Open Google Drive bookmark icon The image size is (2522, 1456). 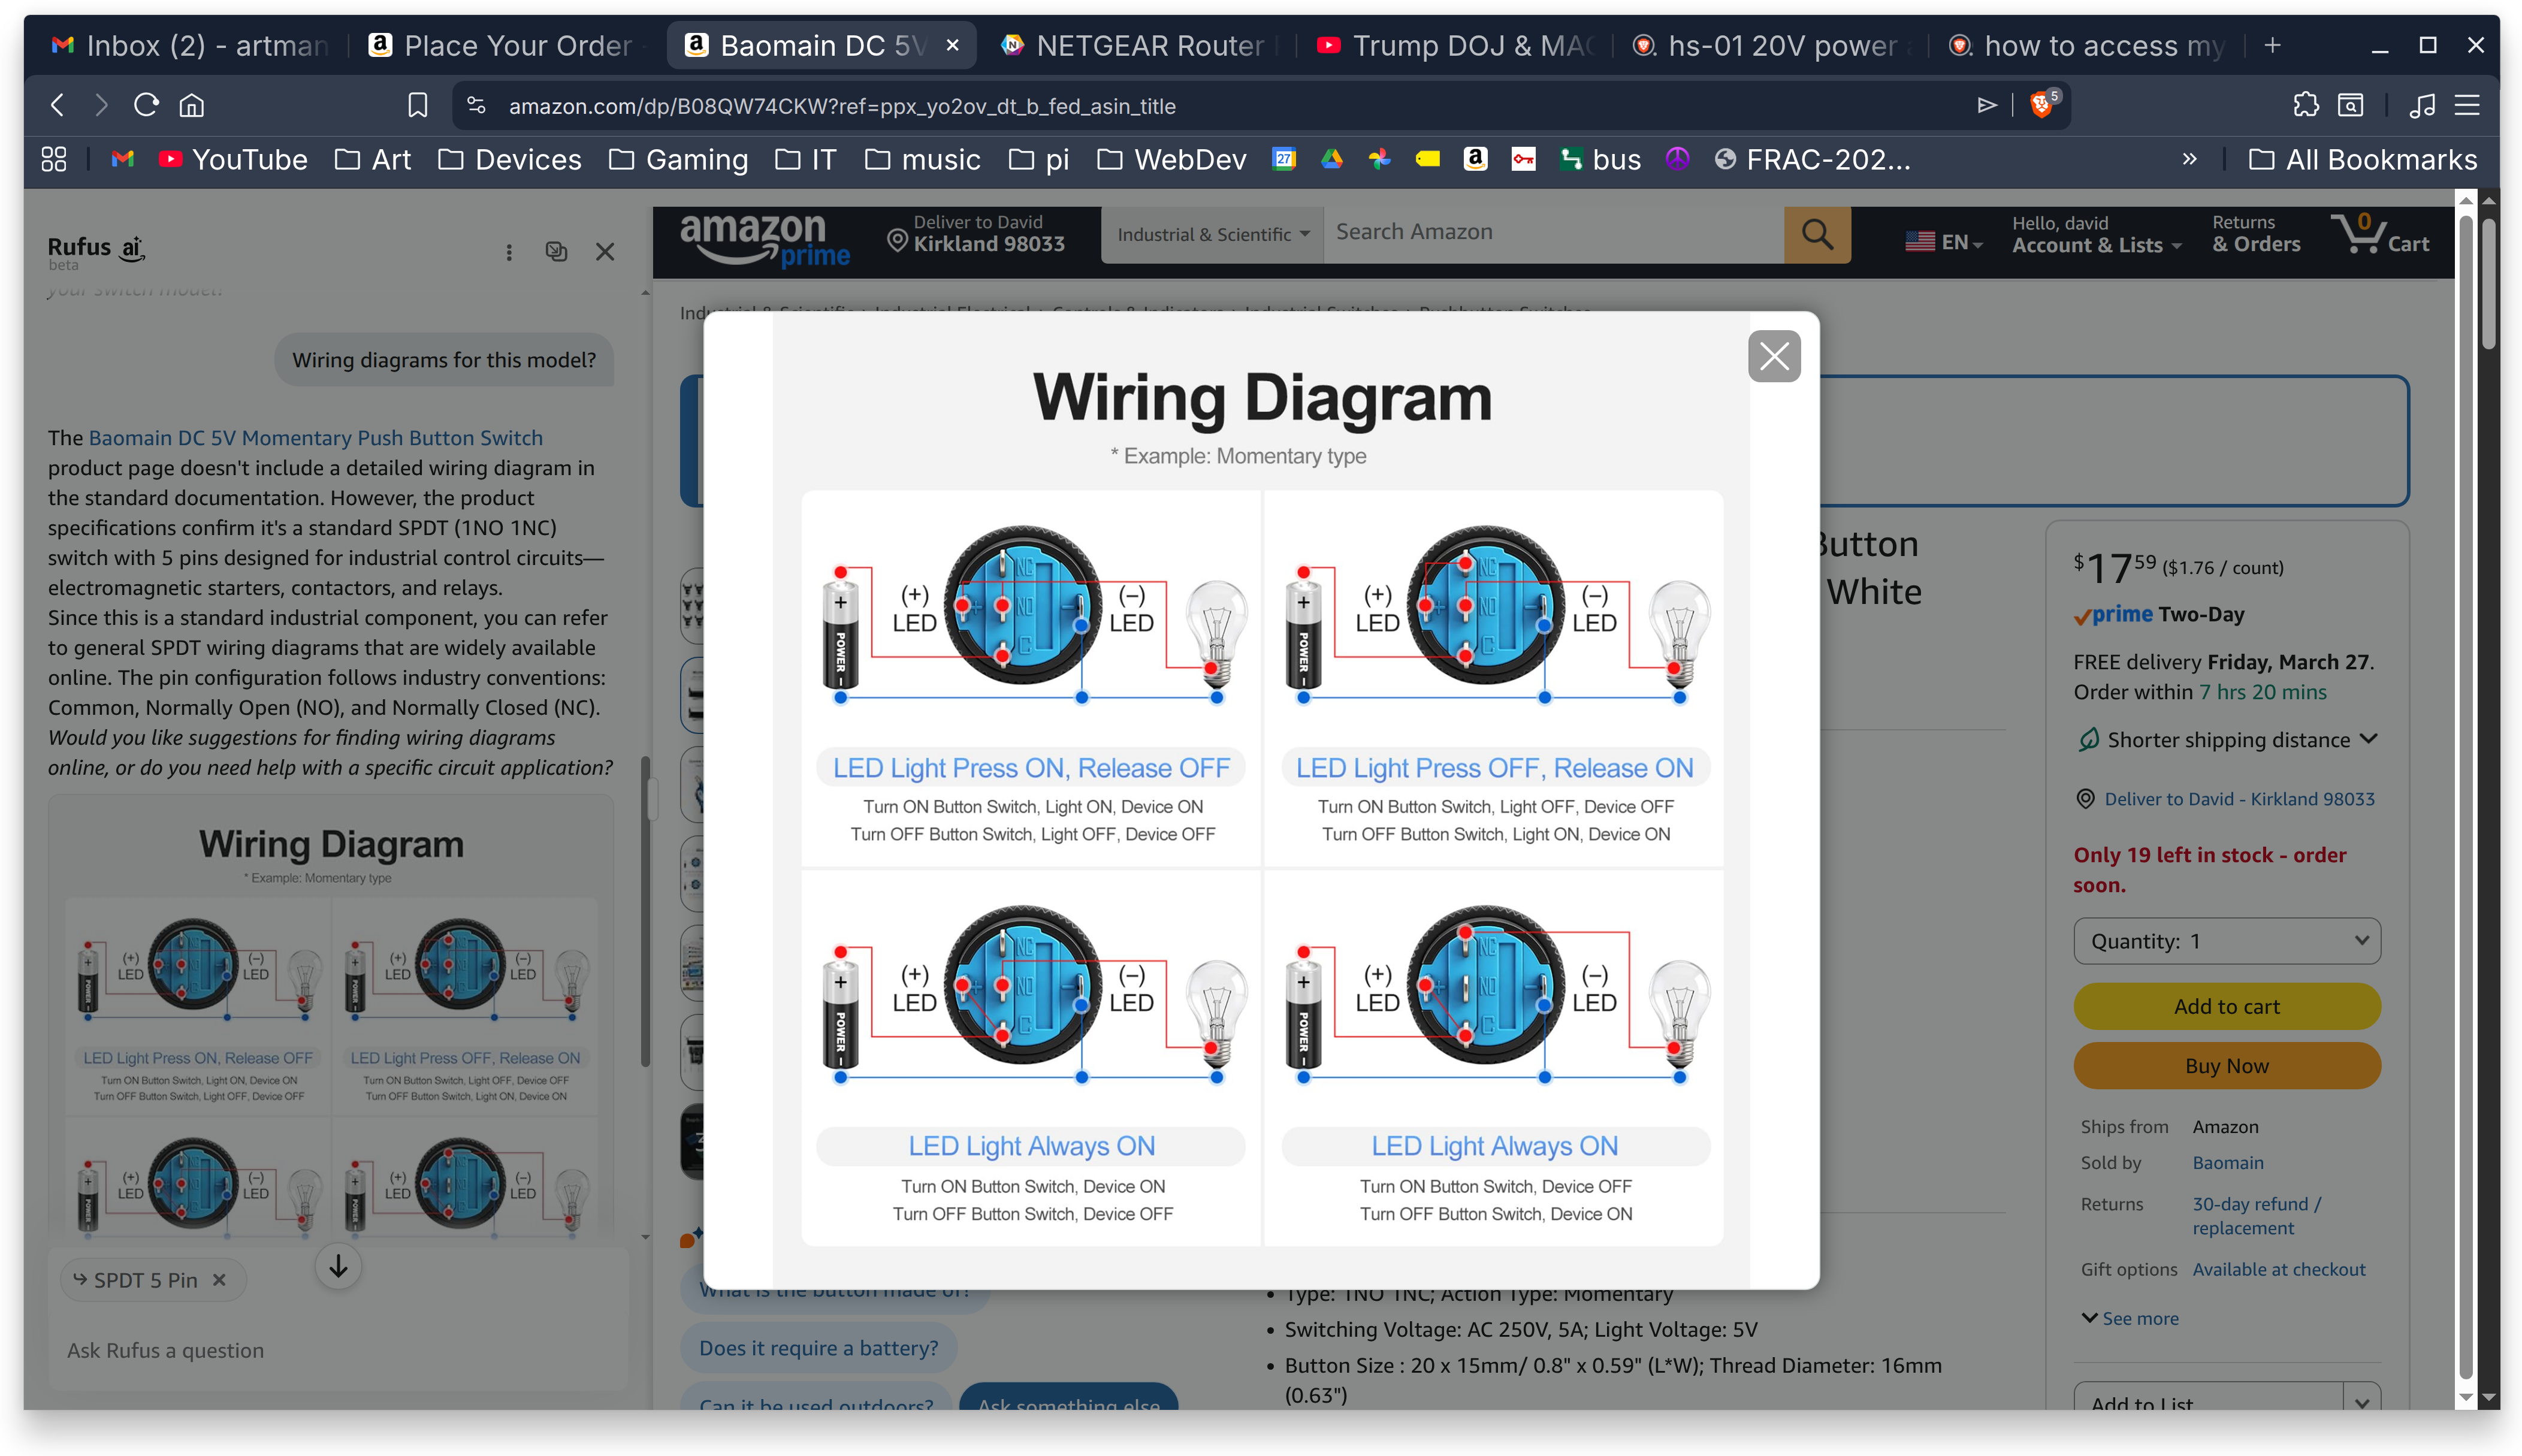(1332, 159)
